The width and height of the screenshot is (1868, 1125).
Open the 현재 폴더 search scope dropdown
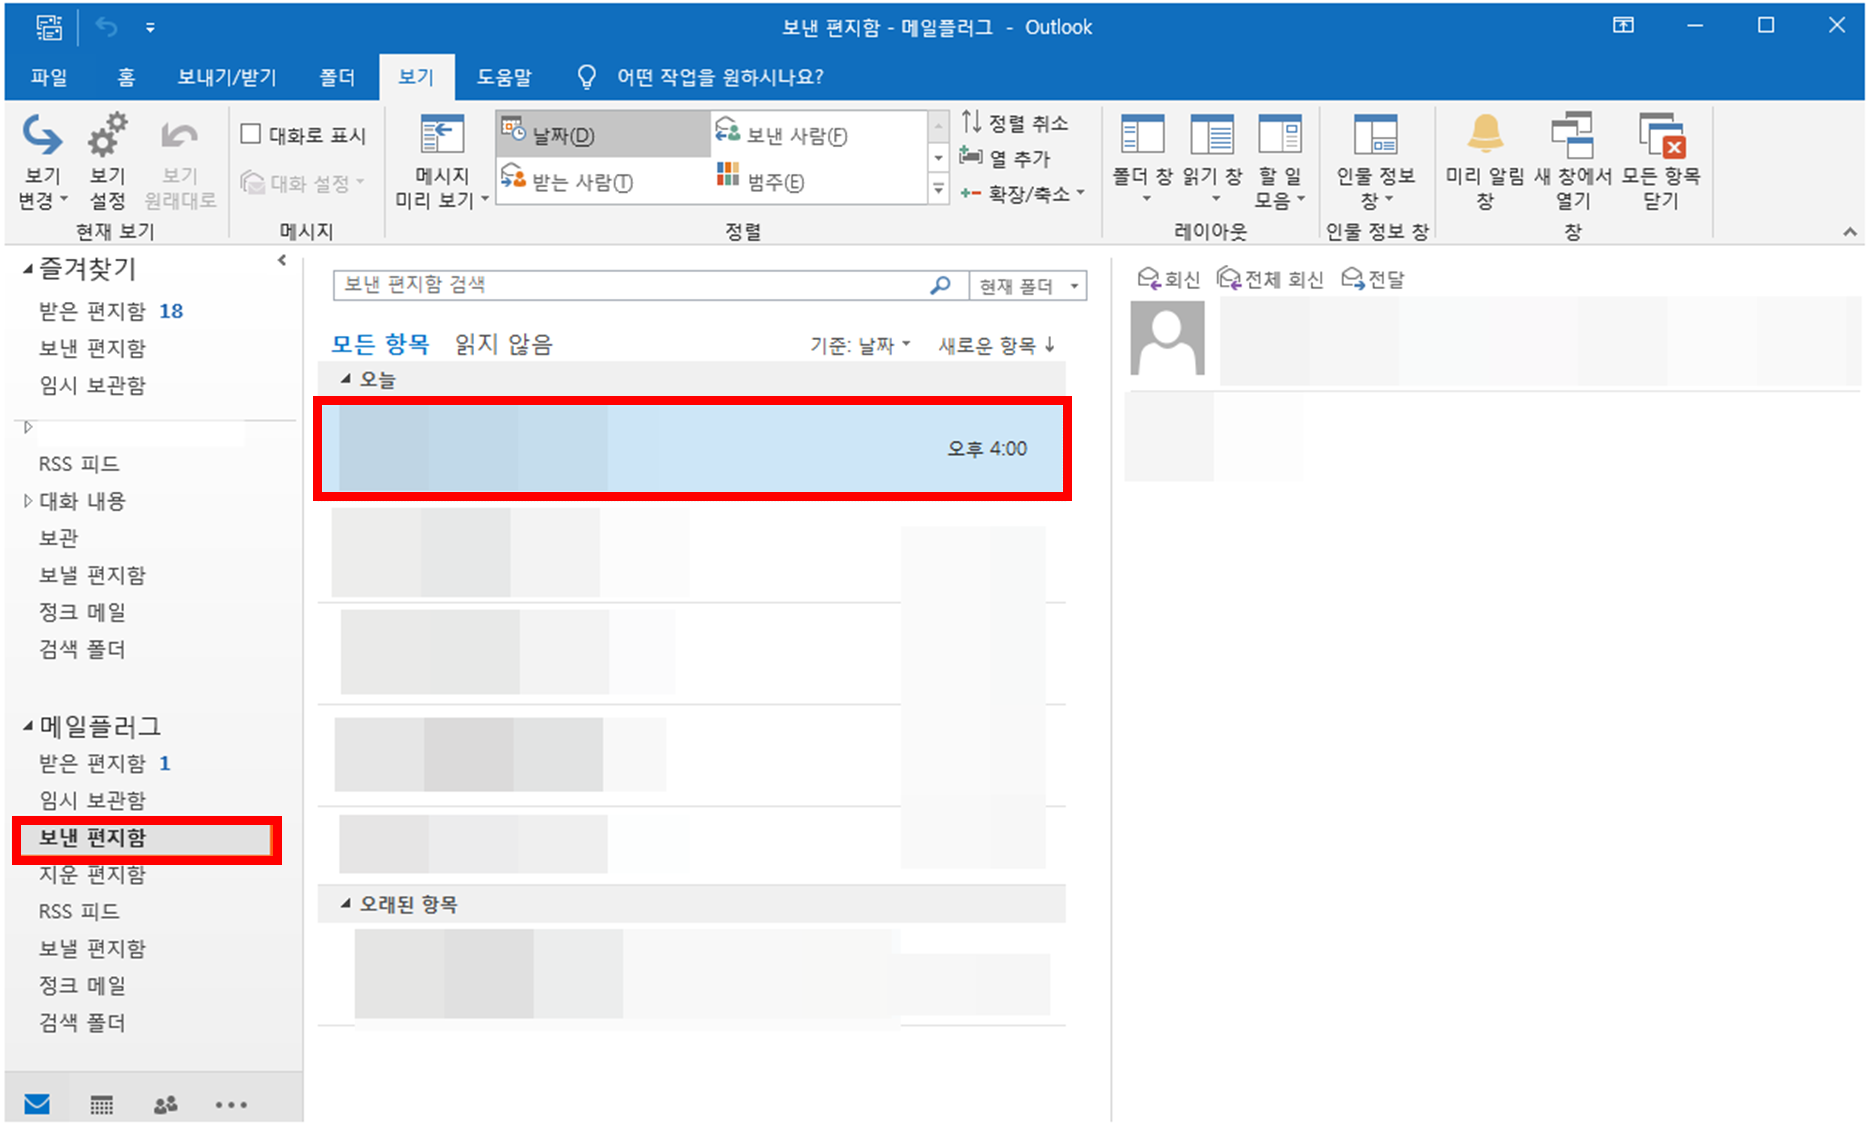click(1028, 285)
